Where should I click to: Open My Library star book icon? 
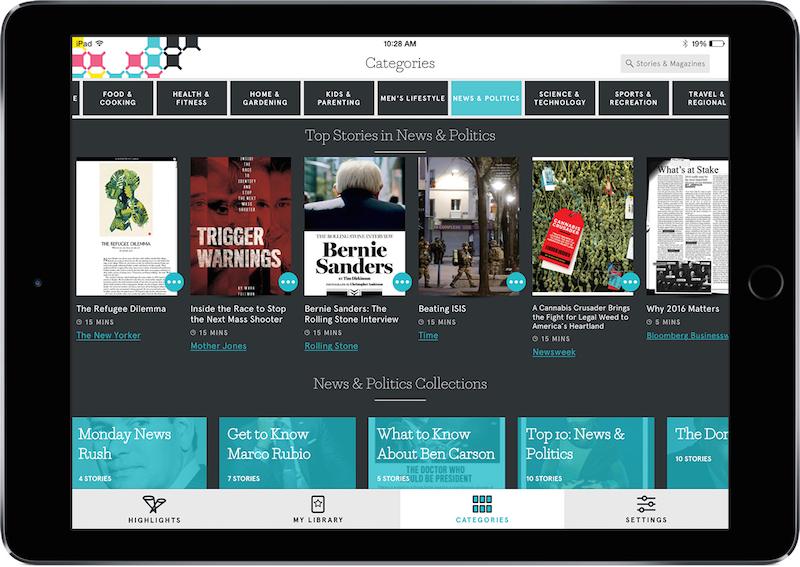coord(318,504)
